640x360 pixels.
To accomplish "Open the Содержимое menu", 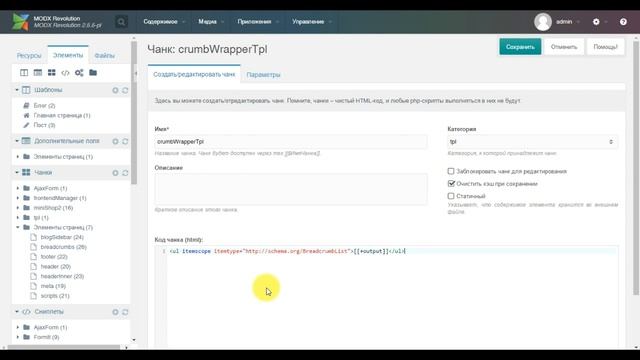I will tap(163, 22).
